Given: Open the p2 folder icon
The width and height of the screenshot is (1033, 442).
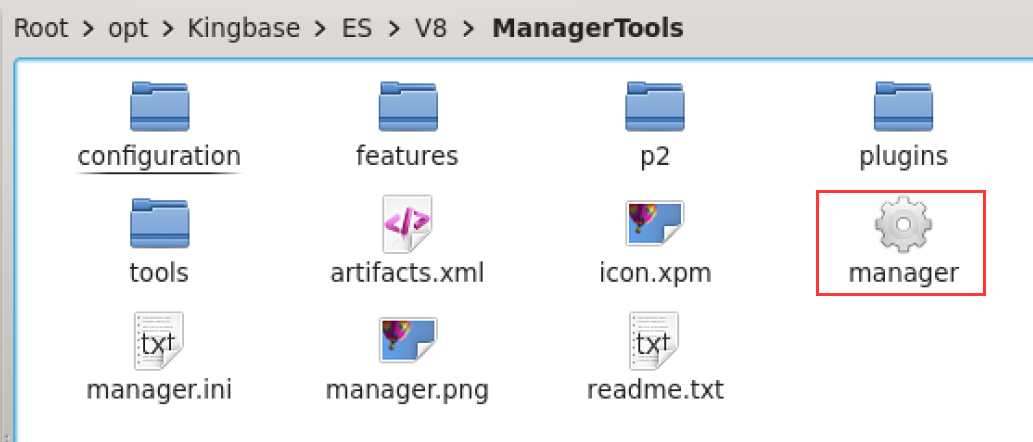Looking at the screenshot, I should coord(655,107).
